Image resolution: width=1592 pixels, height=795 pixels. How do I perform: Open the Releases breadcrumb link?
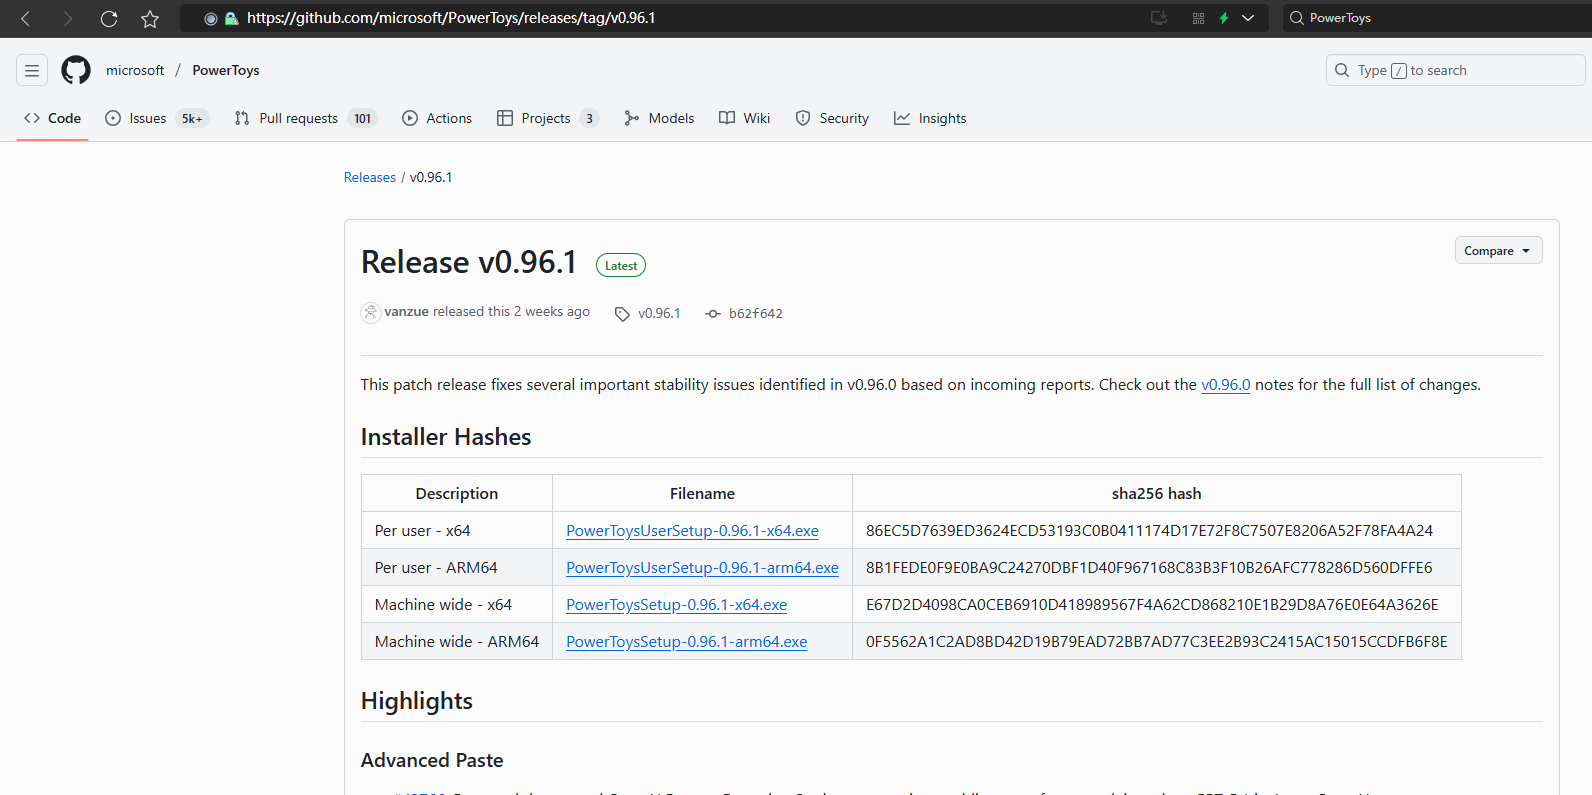point(370,177)
